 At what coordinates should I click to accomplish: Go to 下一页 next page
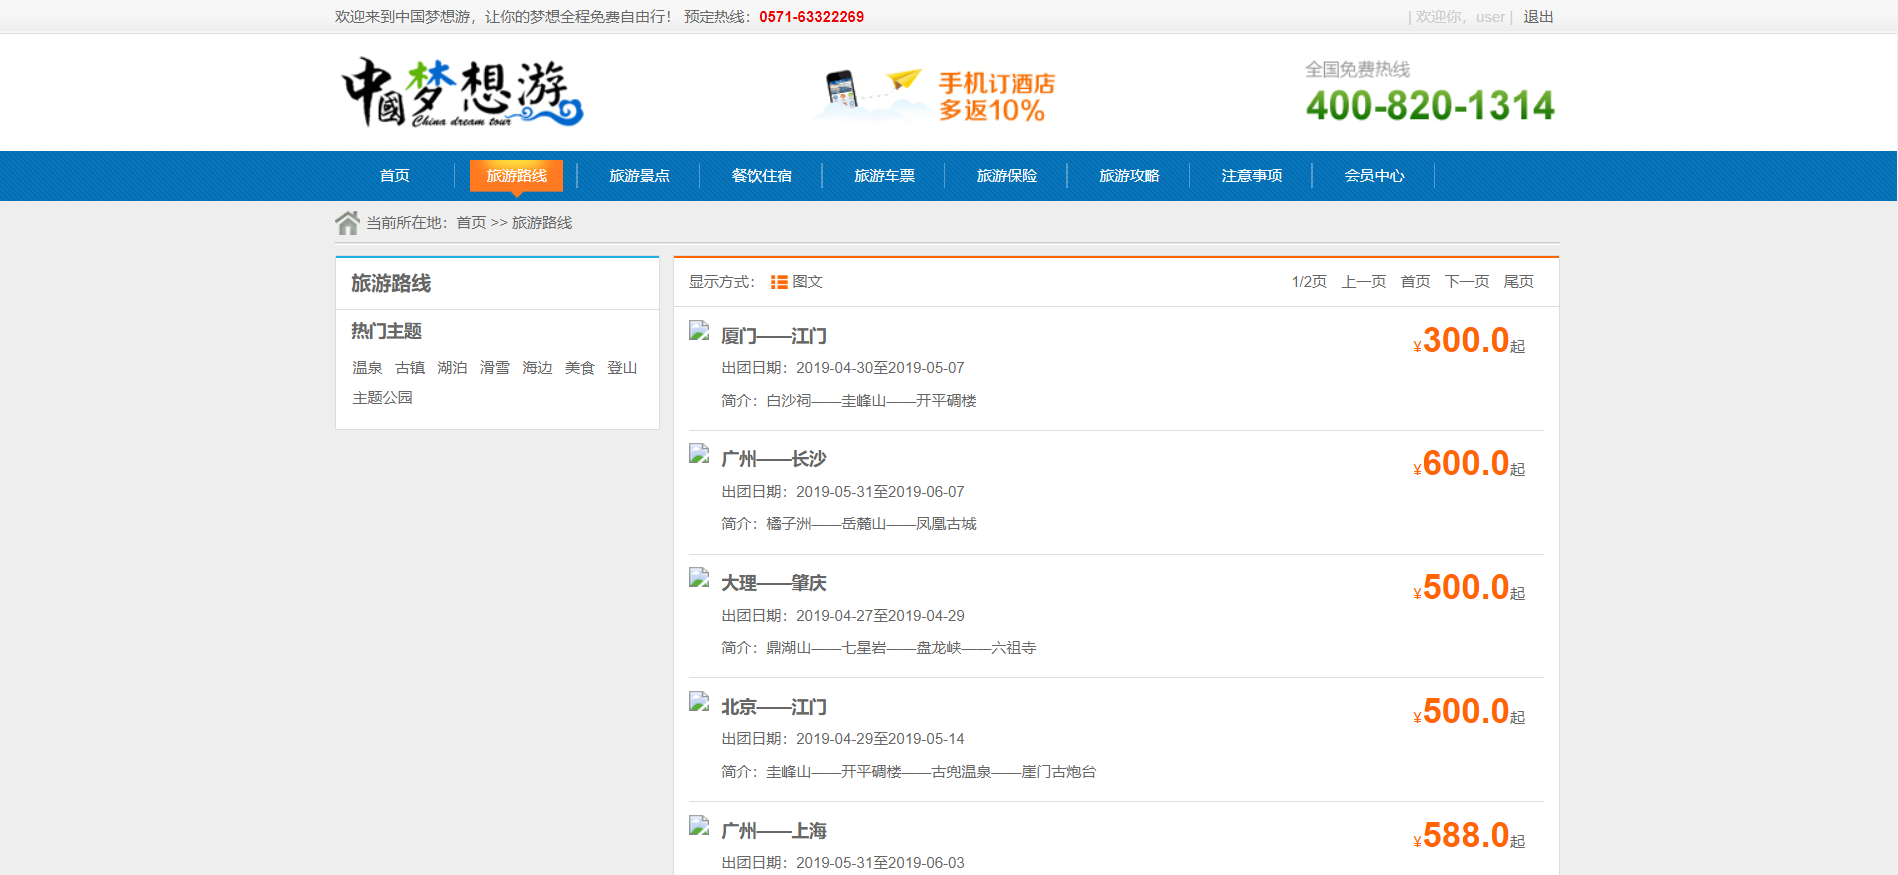pos(1467,282)
